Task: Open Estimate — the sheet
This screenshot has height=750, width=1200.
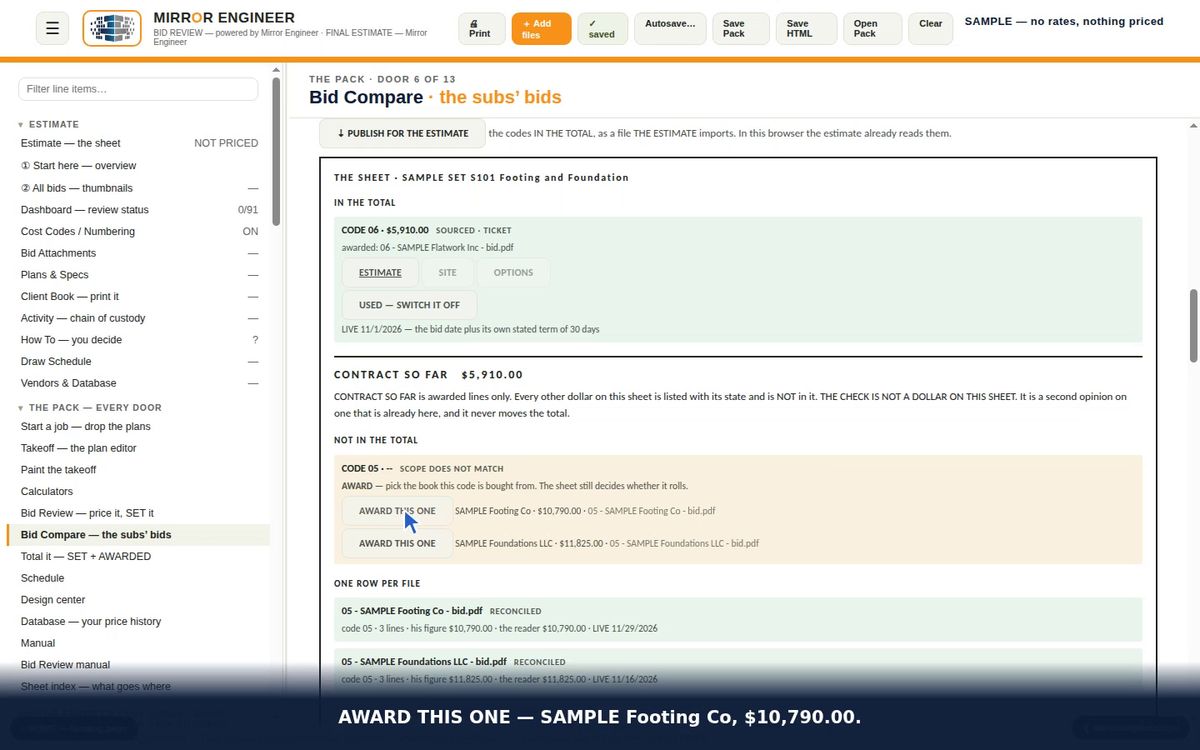Action: [139, 143]
